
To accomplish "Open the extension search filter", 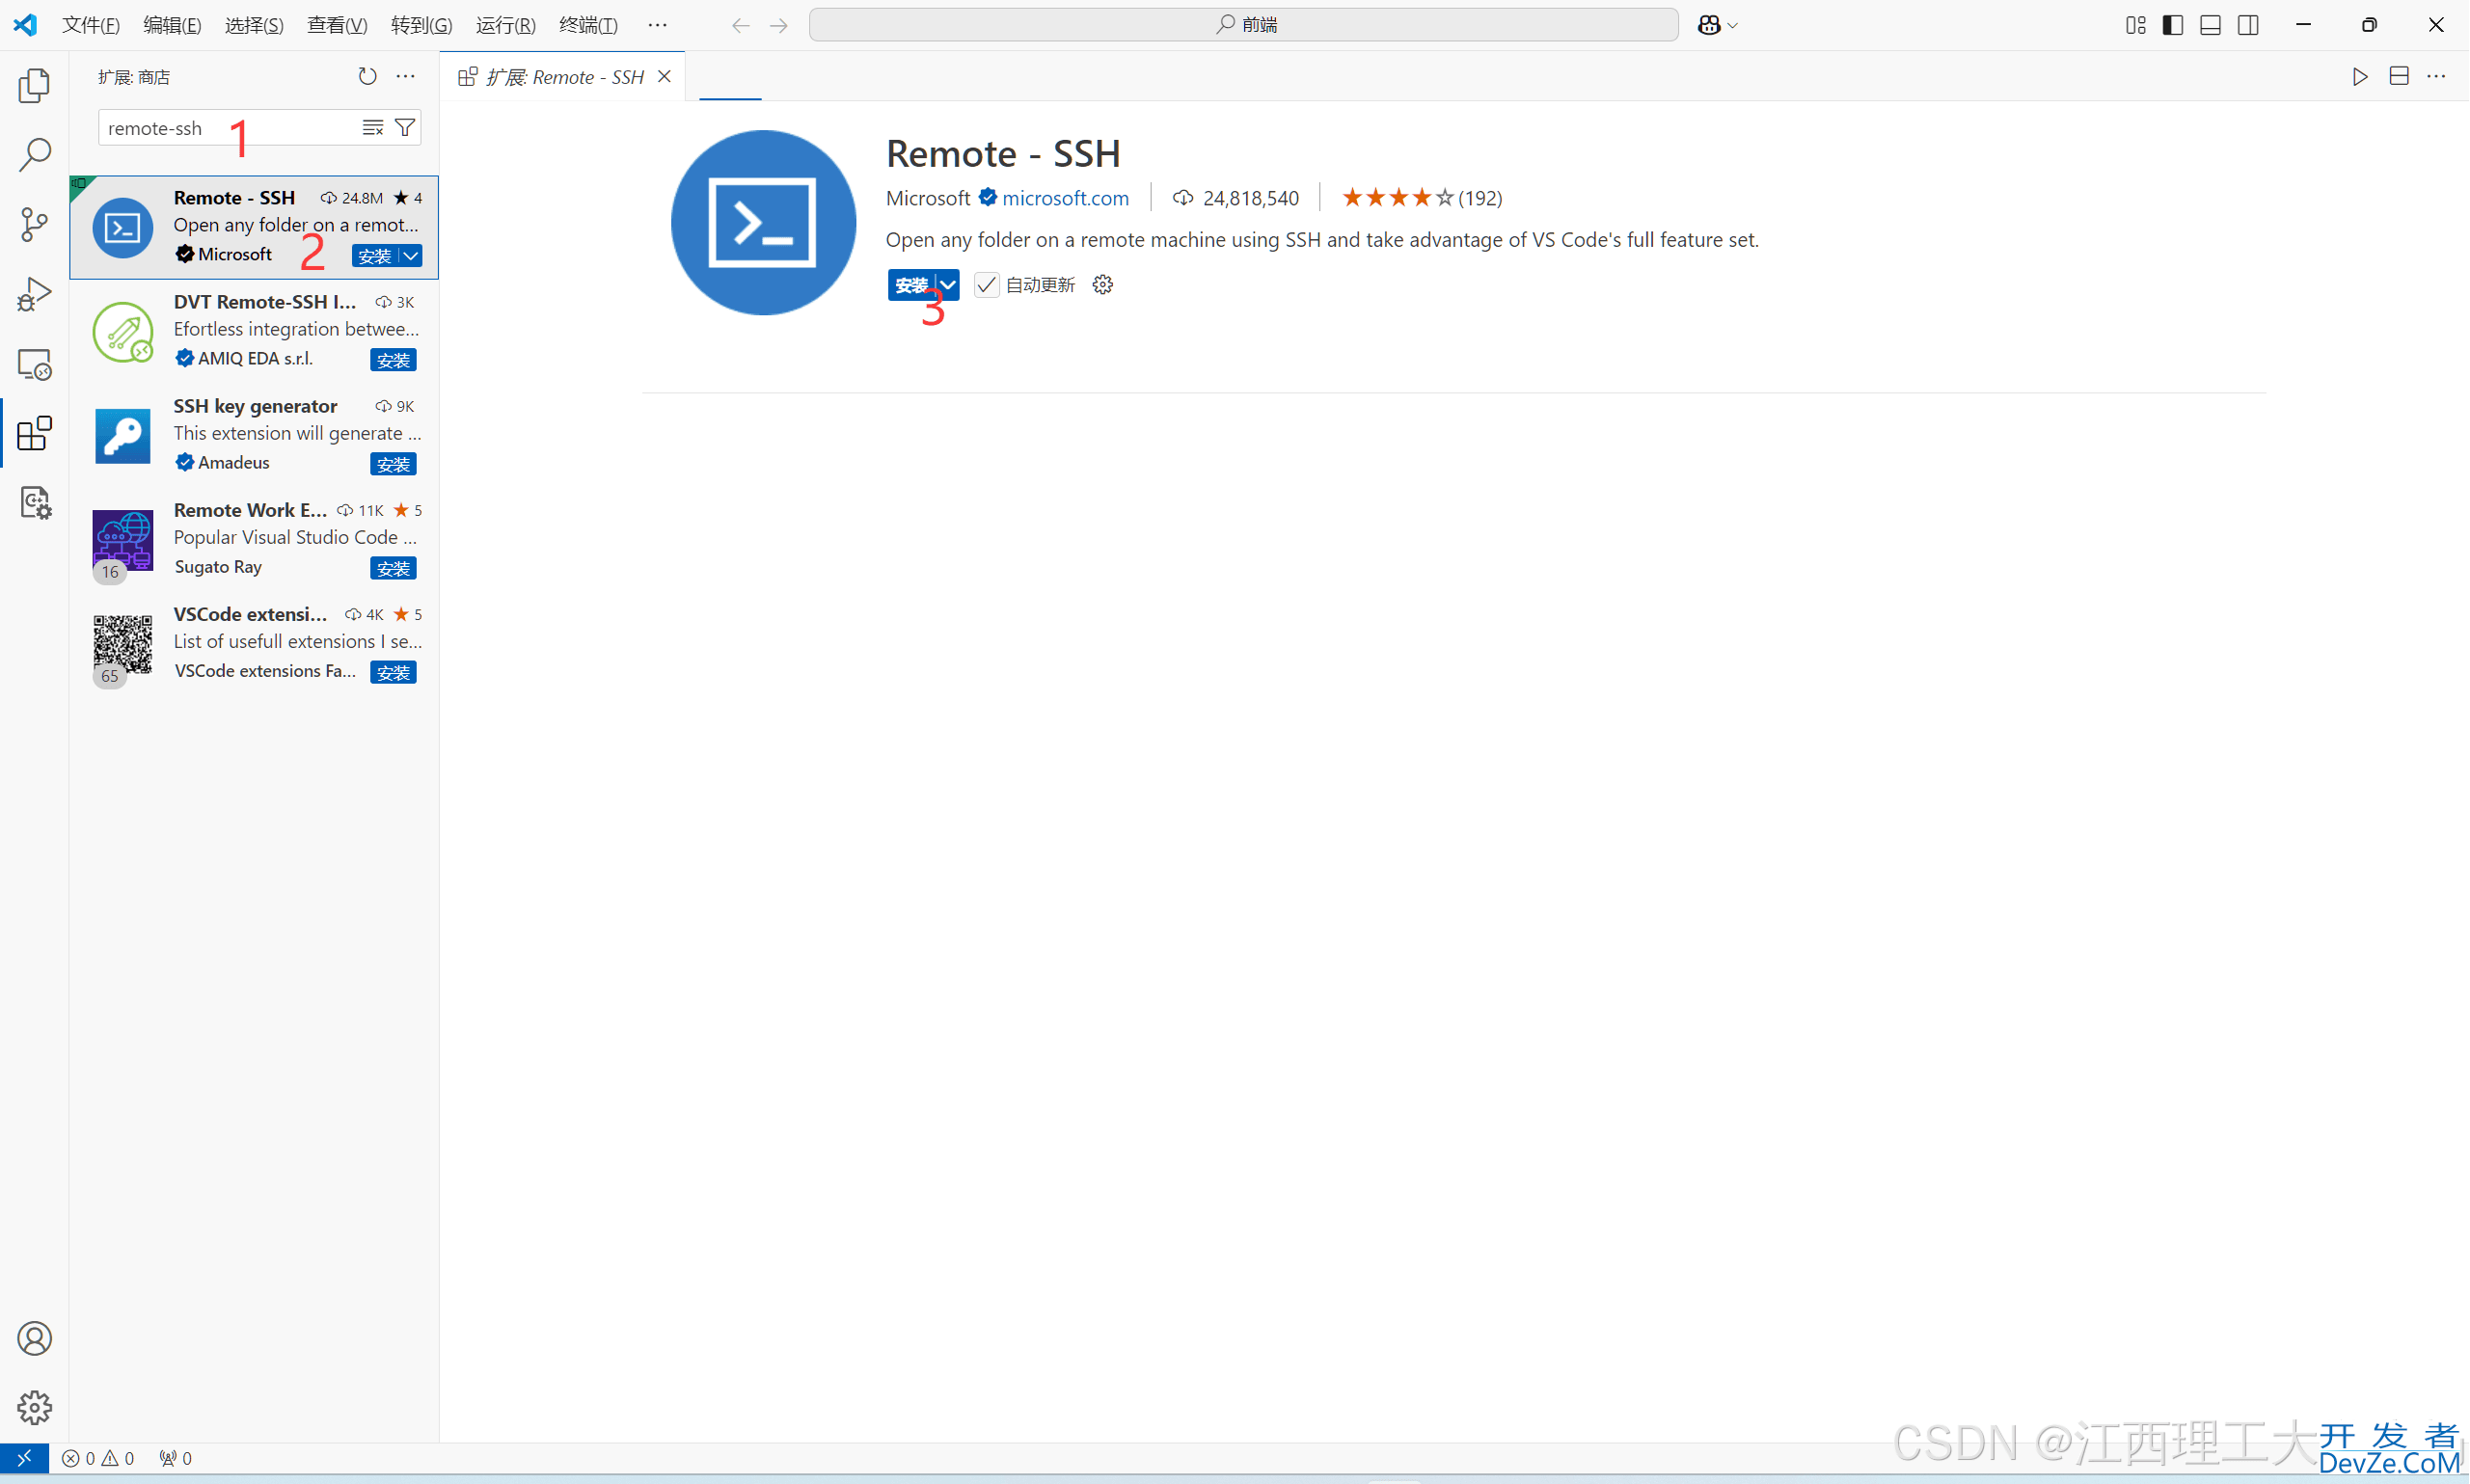I will [x=405, y=127].
